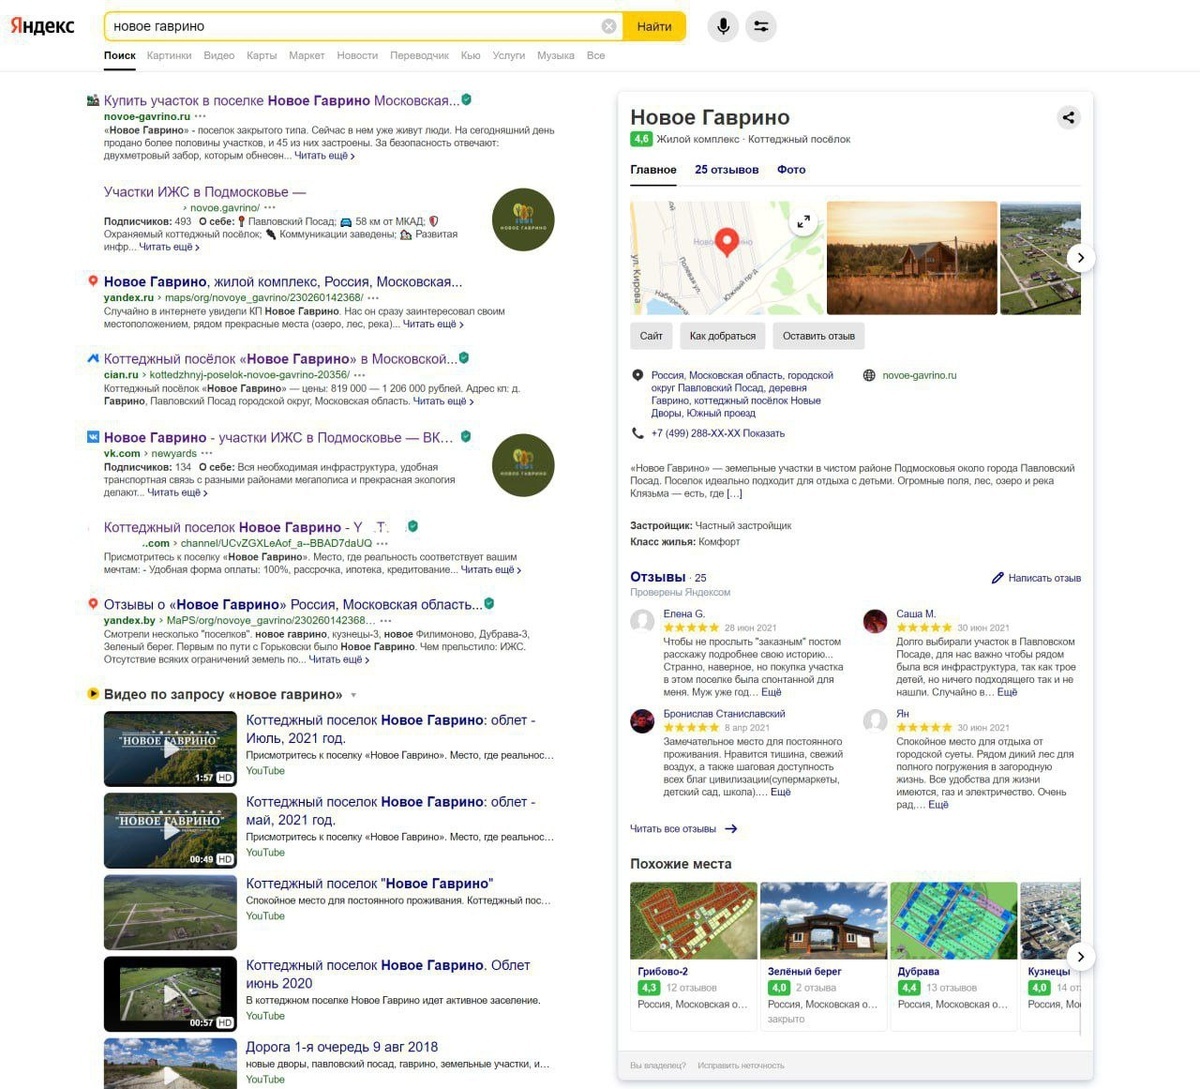Click in the search input field

click(x=354, y=26)
